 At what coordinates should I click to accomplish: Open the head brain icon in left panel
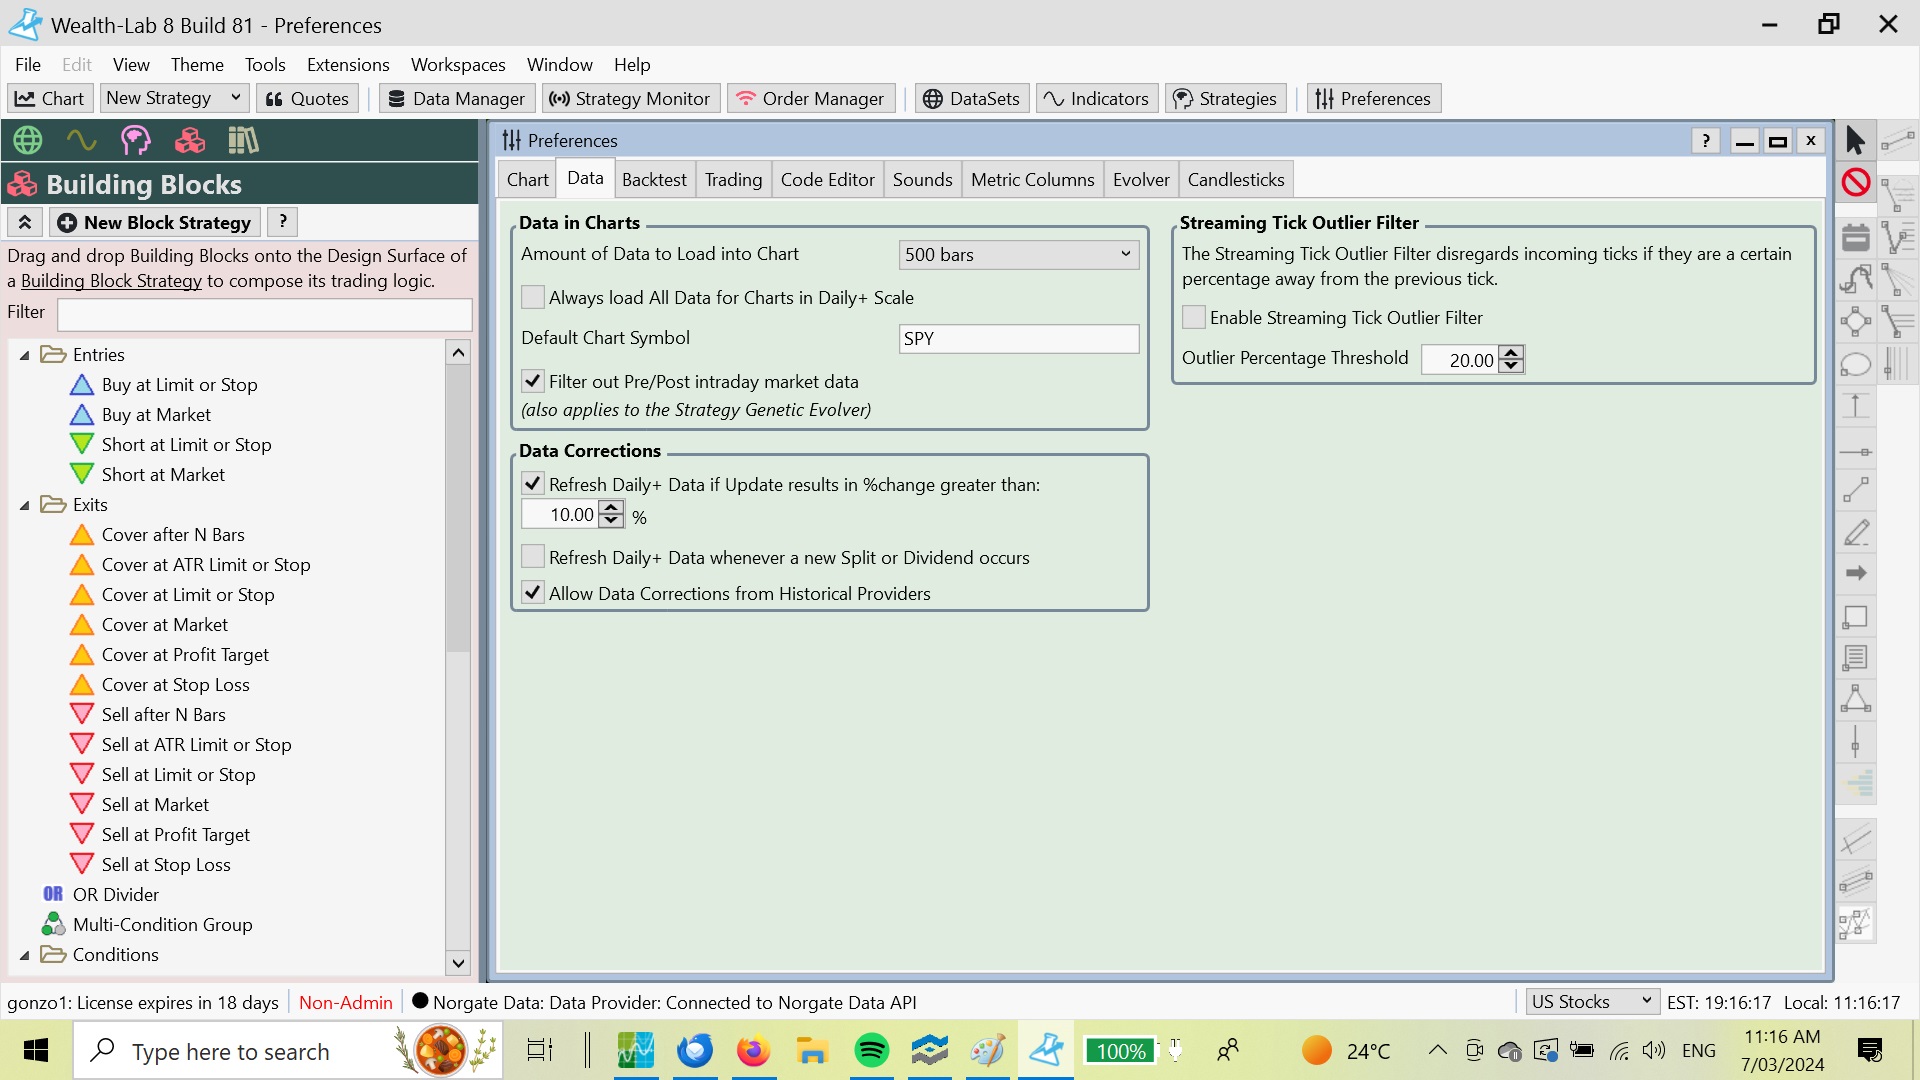(136, 140)
